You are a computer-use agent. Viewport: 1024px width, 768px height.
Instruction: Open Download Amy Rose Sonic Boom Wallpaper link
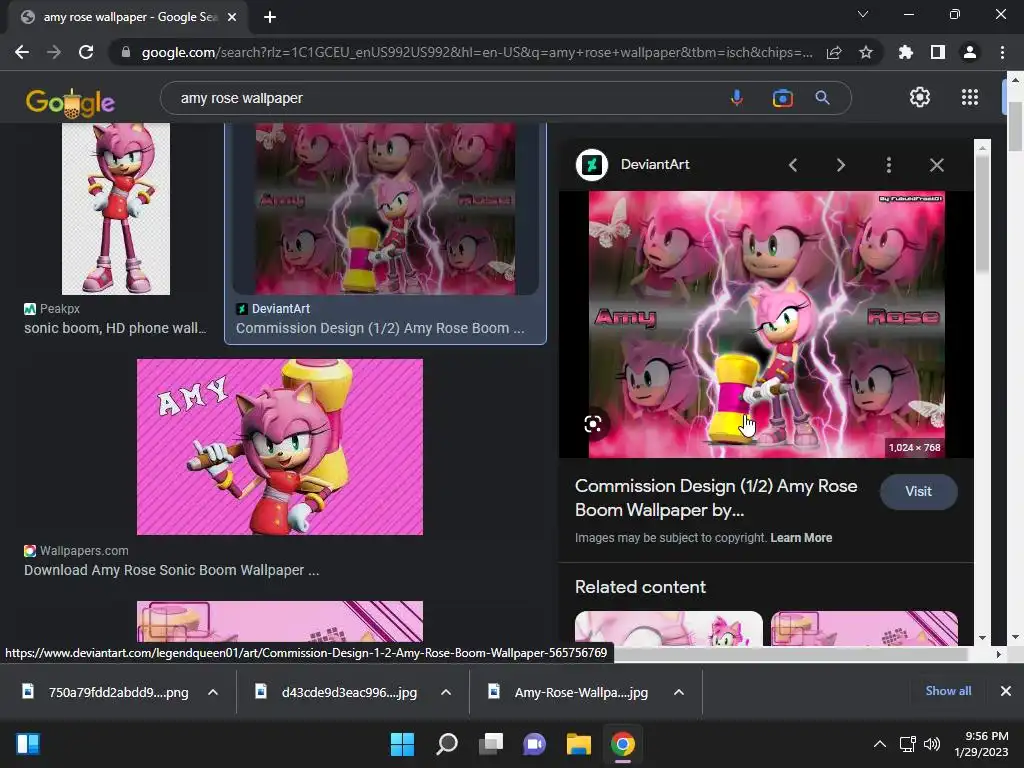172,570
